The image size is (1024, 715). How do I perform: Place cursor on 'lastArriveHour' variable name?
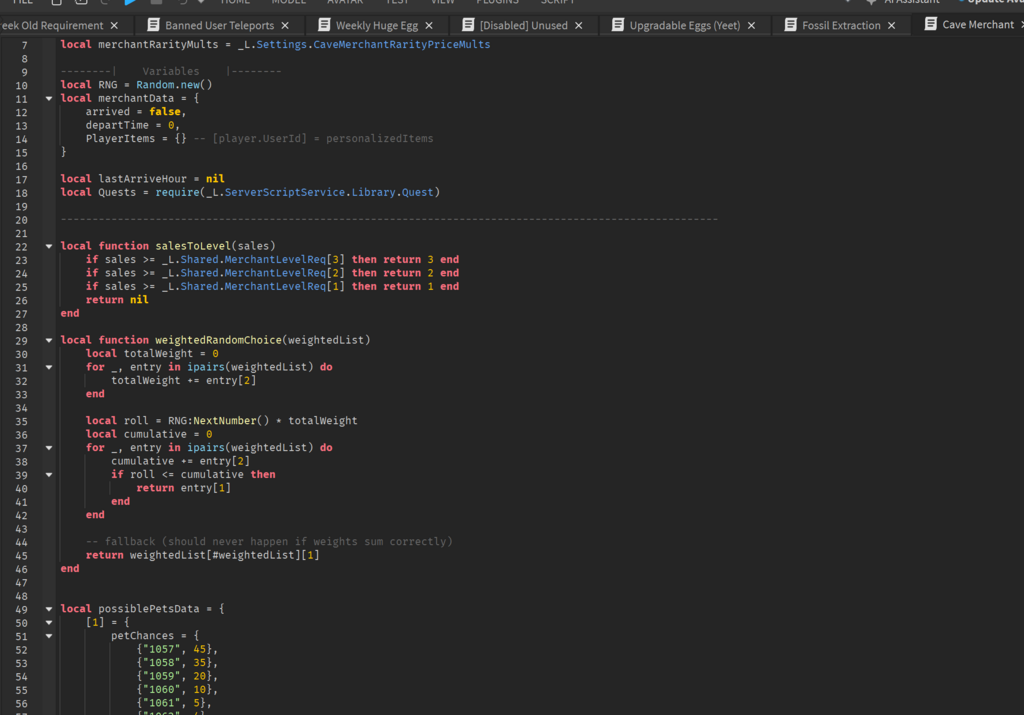click(142, 179)
